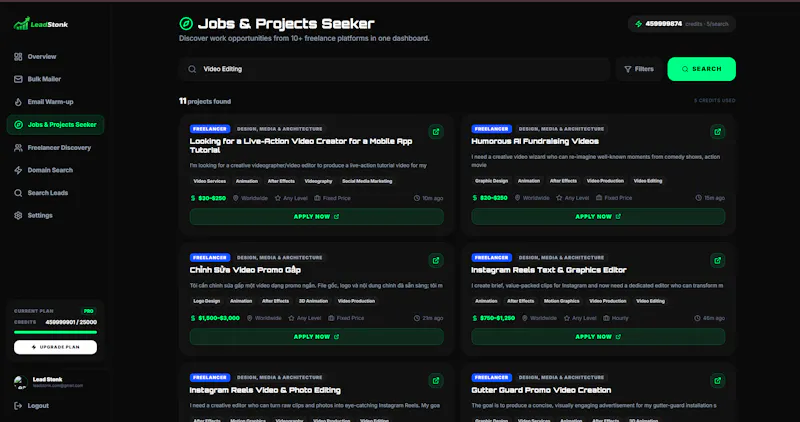
Task: Click FREELANCER badge on Humorous AI card
Action: [491, 129]
